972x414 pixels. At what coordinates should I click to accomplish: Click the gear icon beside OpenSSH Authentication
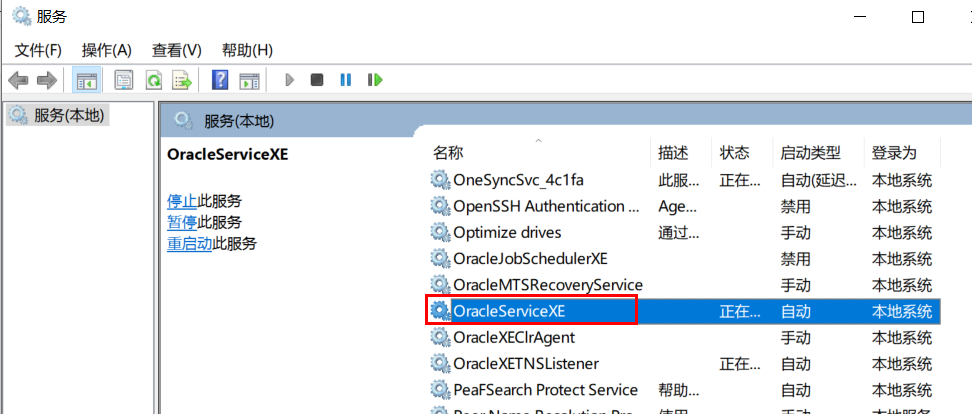440,206
